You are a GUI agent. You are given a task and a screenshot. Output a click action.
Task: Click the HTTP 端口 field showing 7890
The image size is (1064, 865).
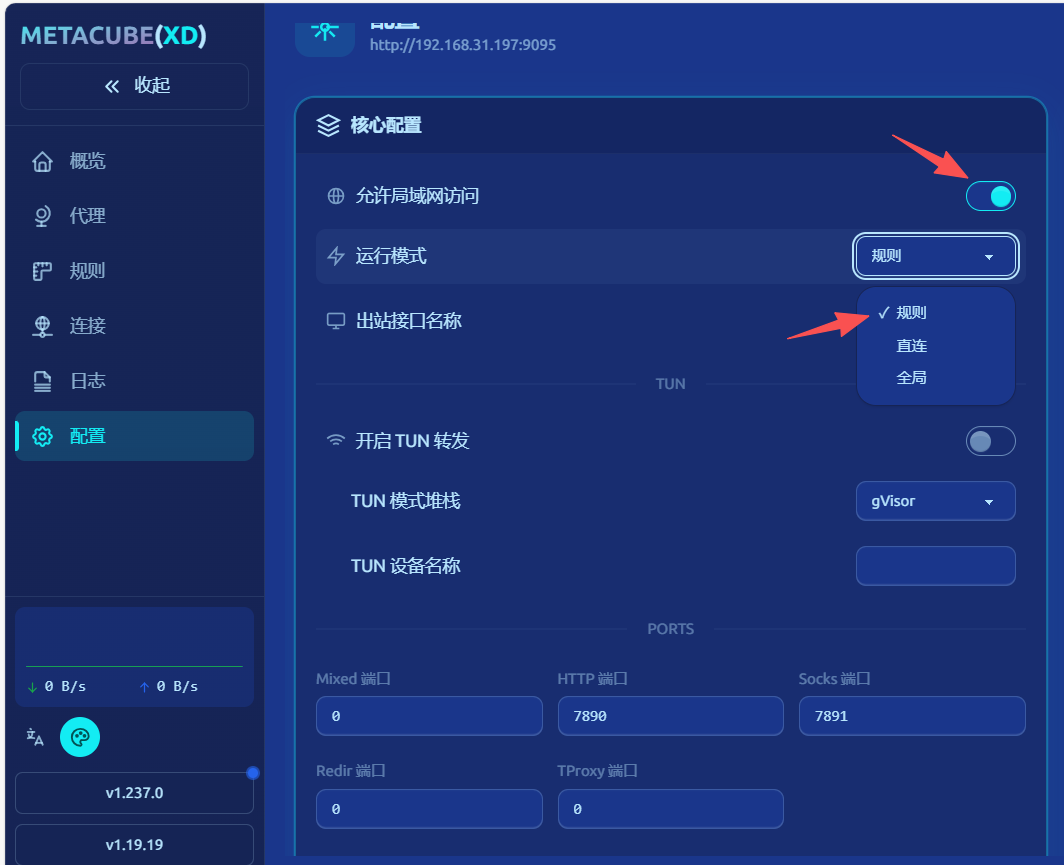(x=670, y=716)
